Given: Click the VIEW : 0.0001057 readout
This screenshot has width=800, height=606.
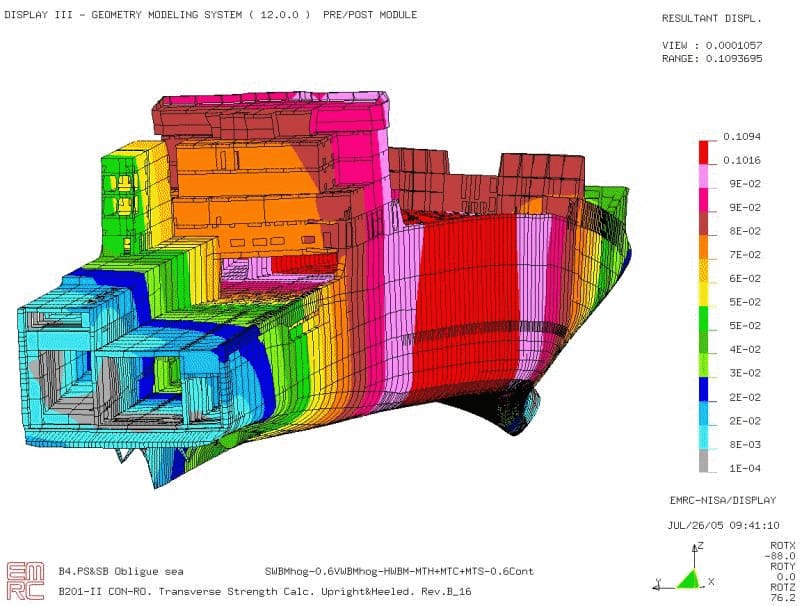Looking at the screenshot, I should [712, 45].
